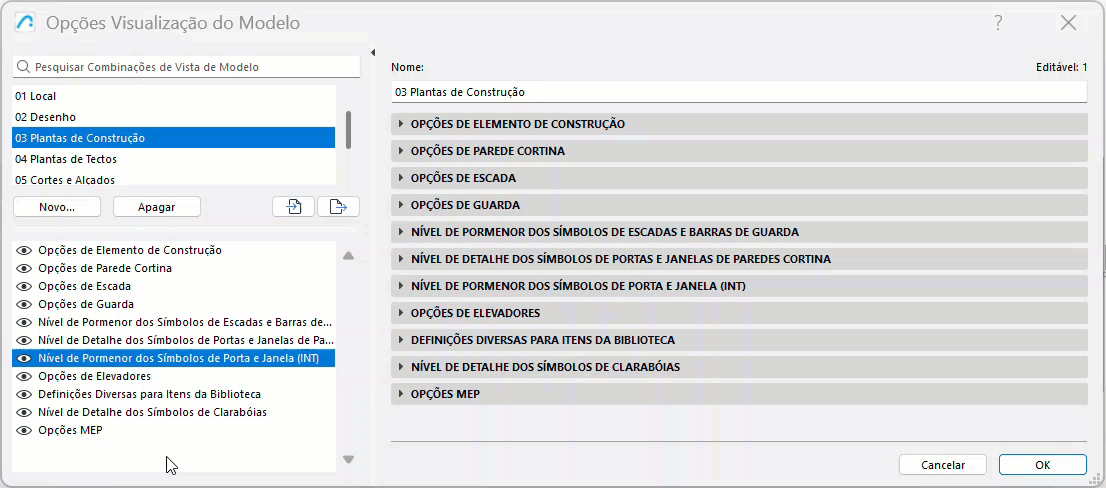Select combination 01 Local
The width and height of the screenshot is (1106, 488).
pos(174,96)
